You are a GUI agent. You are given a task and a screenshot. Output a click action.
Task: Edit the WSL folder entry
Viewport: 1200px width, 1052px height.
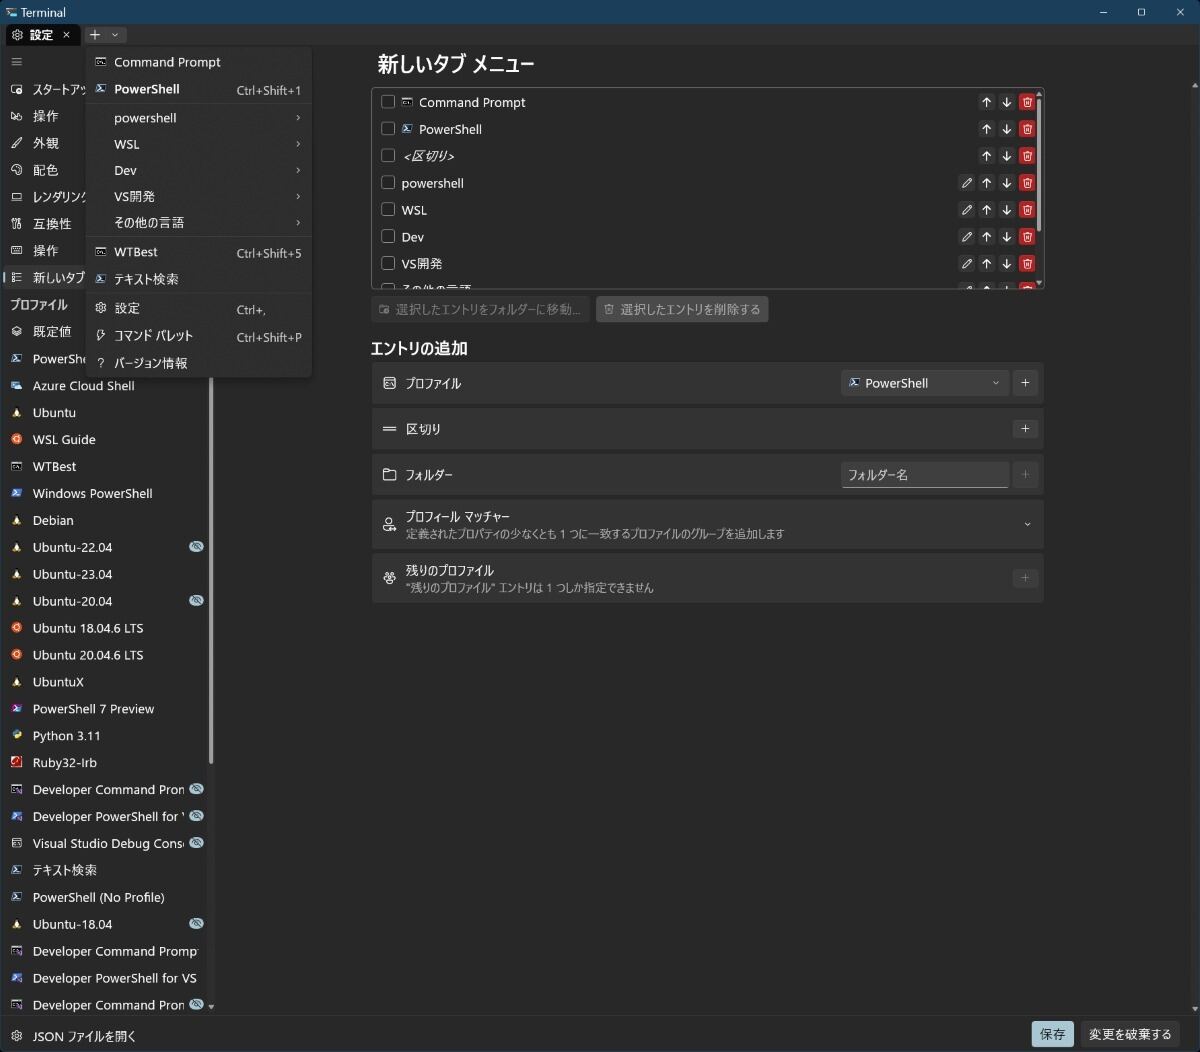tap(966, 210)
